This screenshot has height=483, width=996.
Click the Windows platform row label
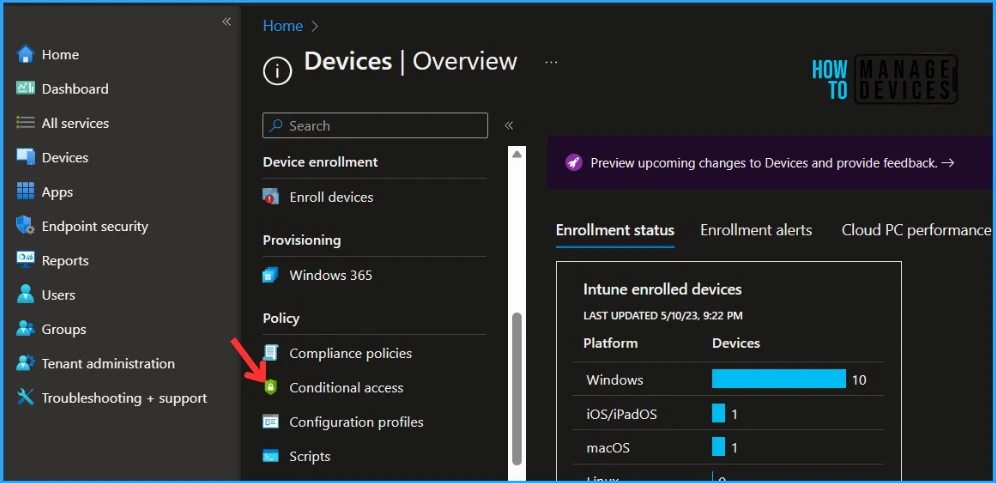click(x=614, y=380)
